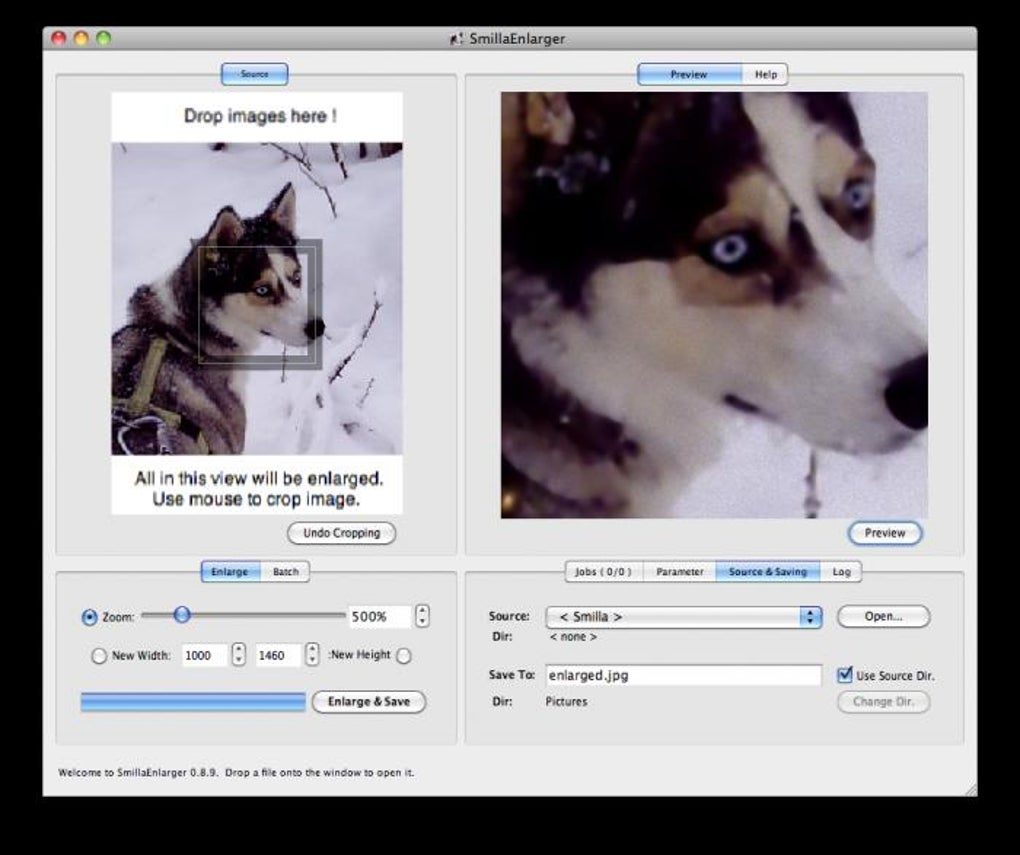
Task: Click the Save To filename field
Action: (683, 675)
